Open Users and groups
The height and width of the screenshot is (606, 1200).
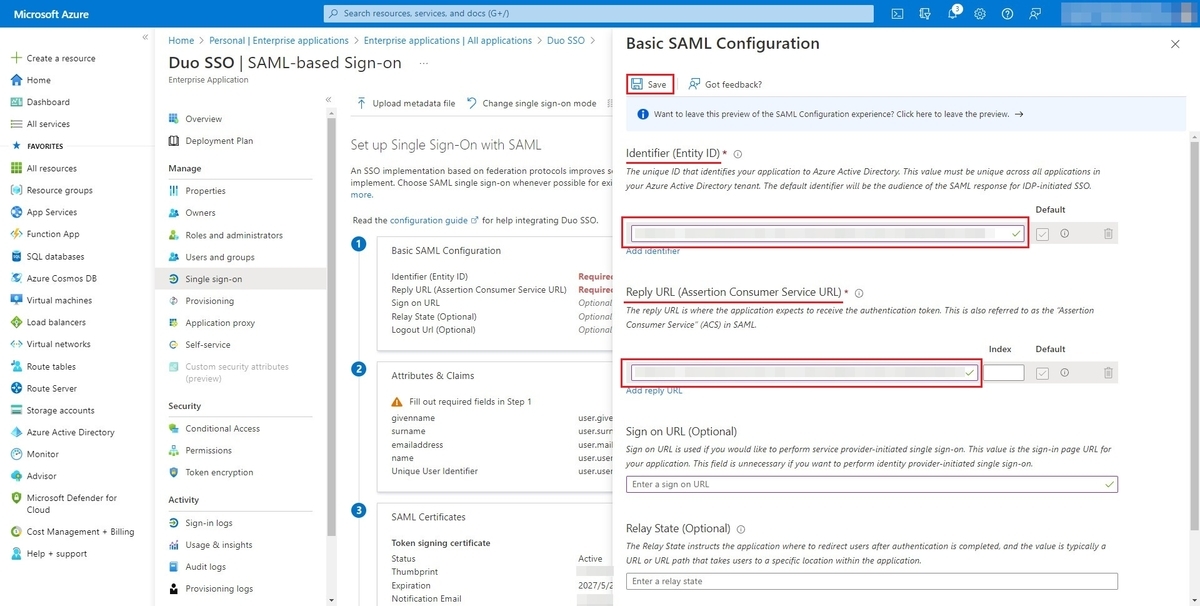pyautogui.click(x=219, y=257)
